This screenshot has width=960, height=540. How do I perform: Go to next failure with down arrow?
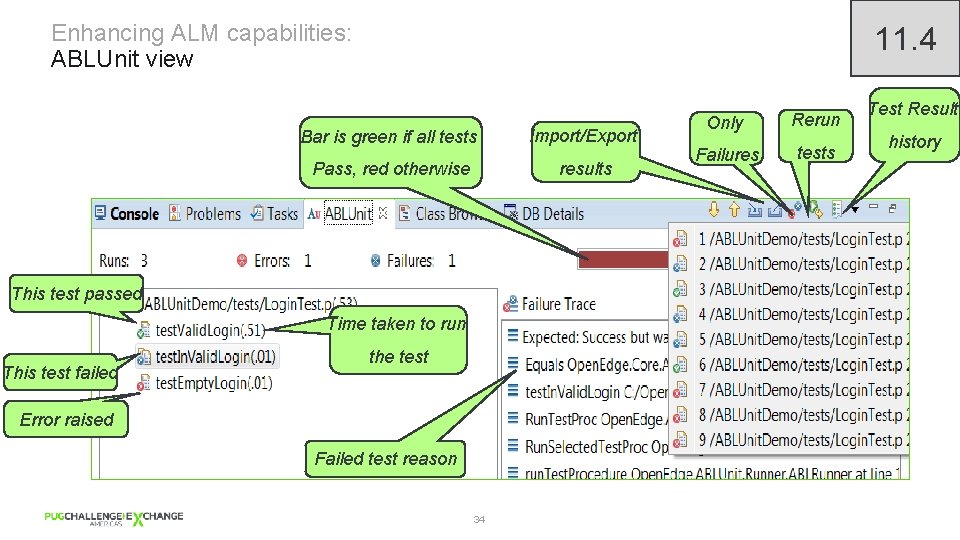(714, 210)
